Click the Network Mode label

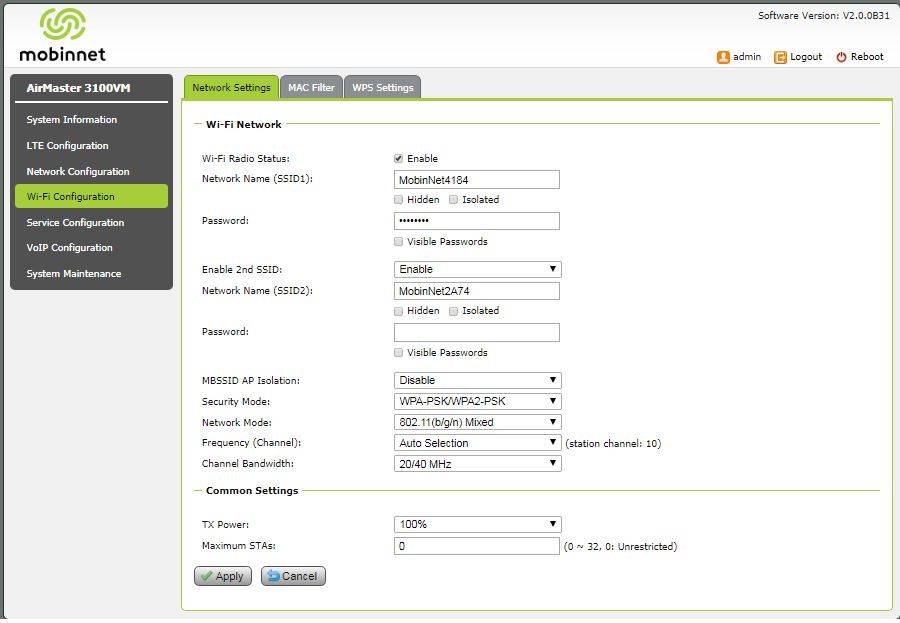click(x=236, y=423)
